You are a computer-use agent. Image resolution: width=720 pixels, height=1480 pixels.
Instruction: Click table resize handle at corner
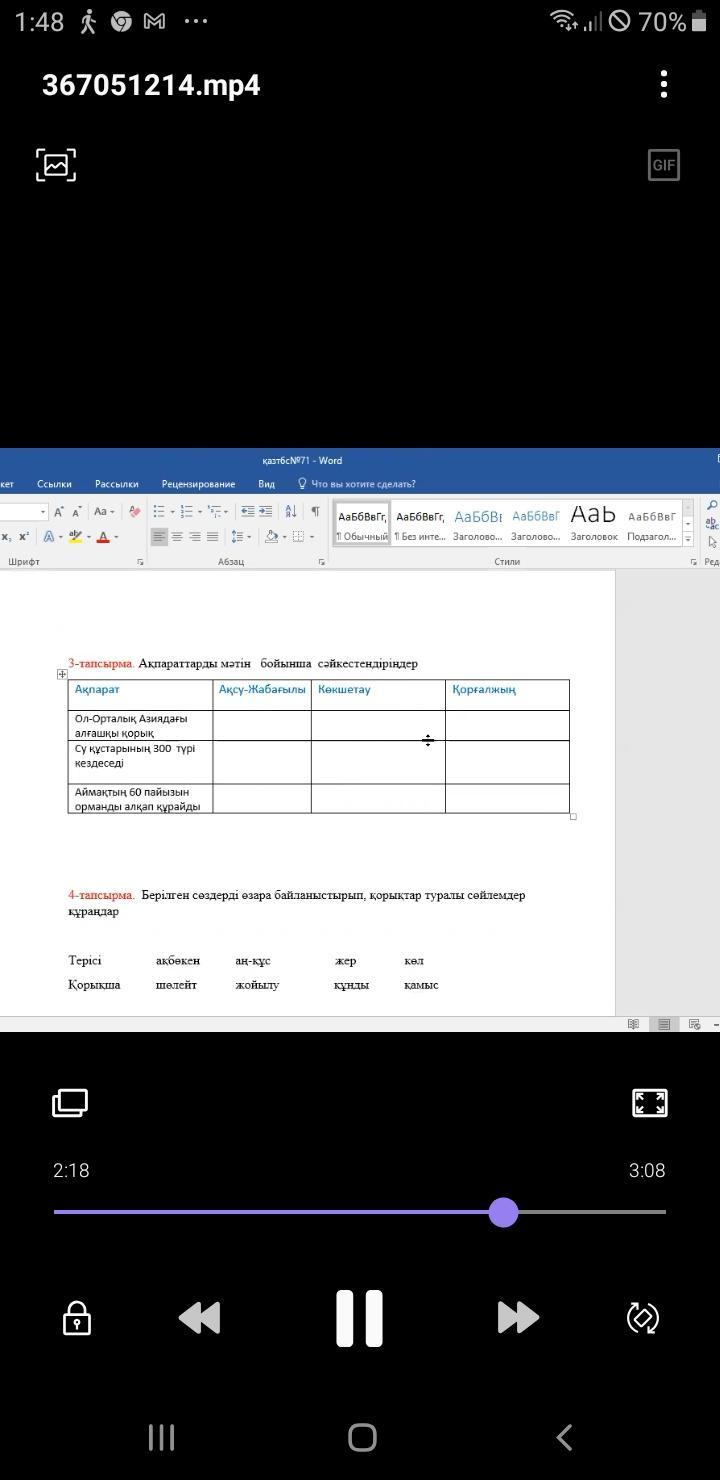click(x=573, y=816)
